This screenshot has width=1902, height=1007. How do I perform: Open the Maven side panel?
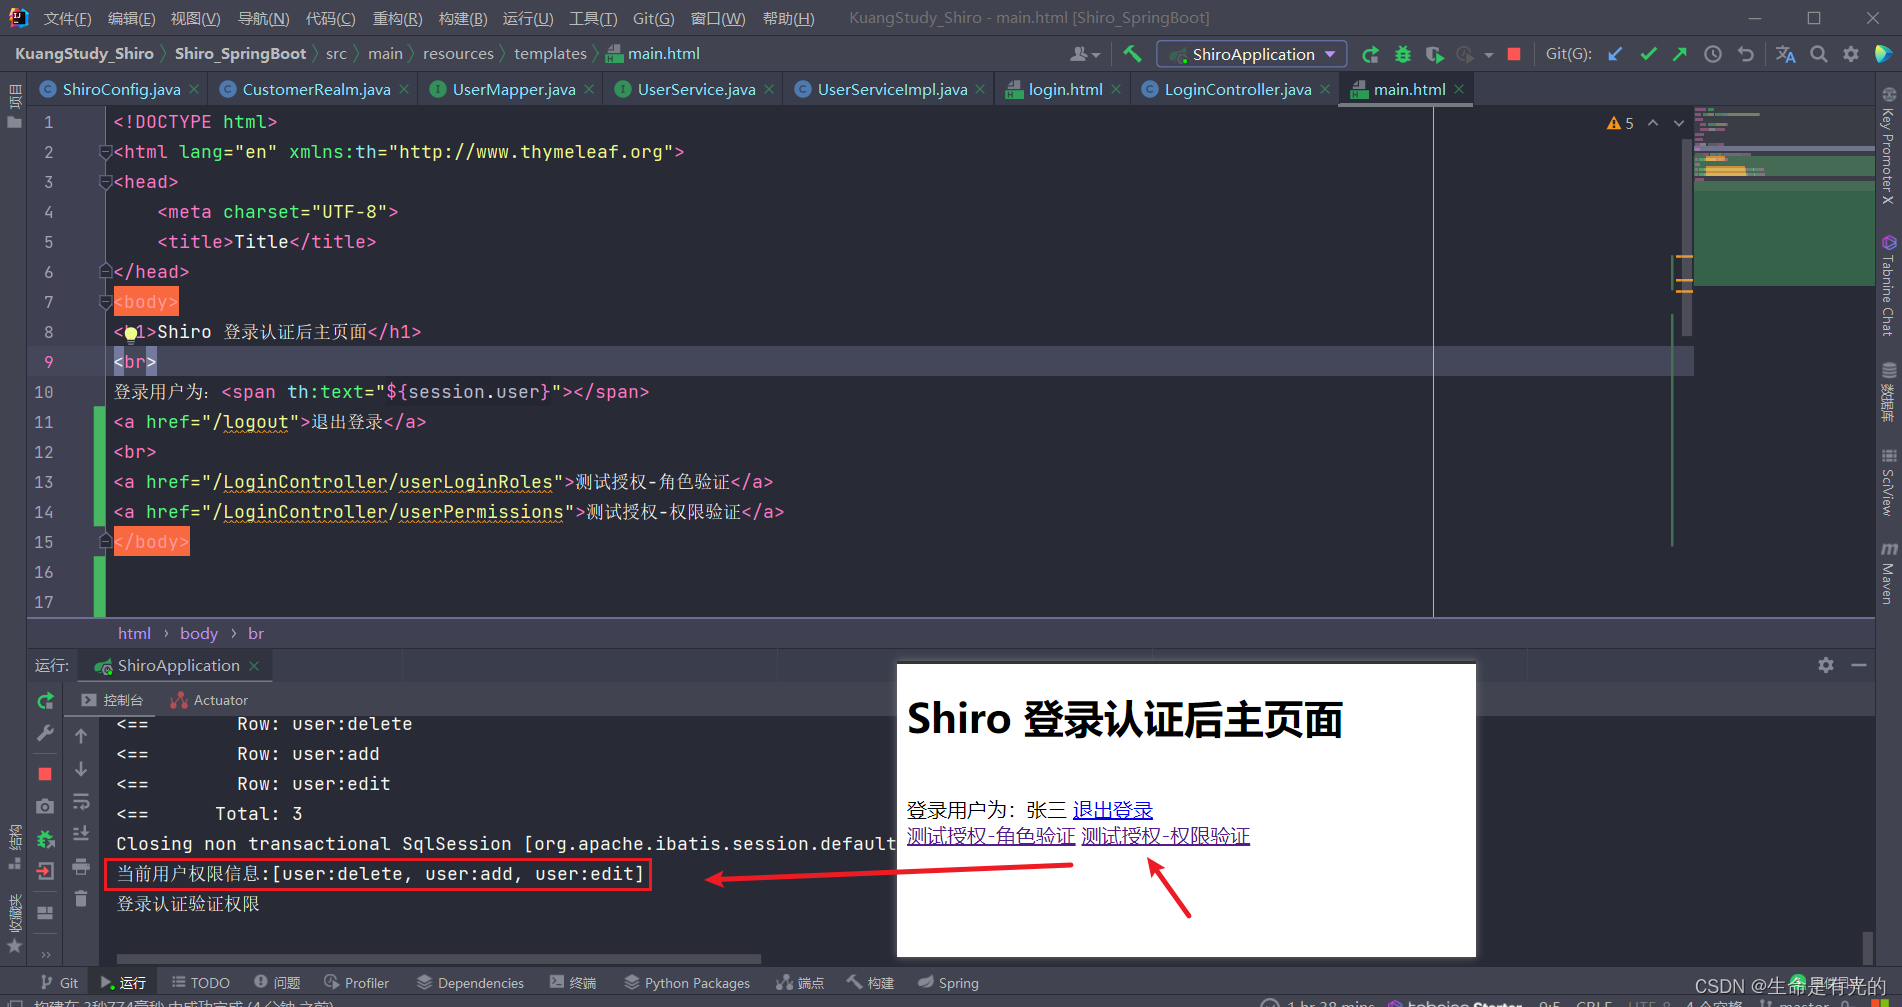coord(1889,573)
